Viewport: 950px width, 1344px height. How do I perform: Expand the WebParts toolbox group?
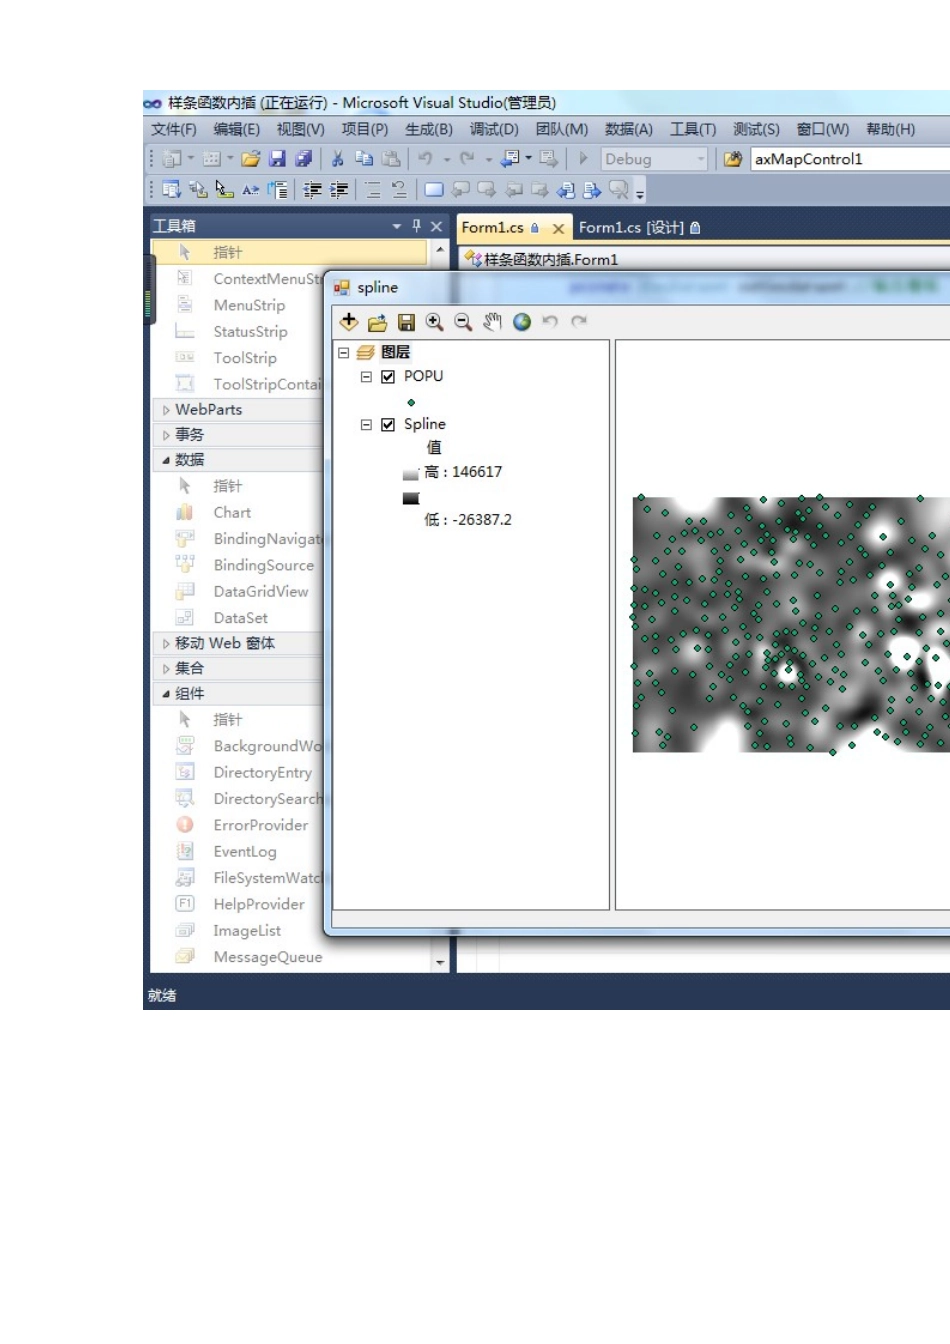tap(166, 410)
